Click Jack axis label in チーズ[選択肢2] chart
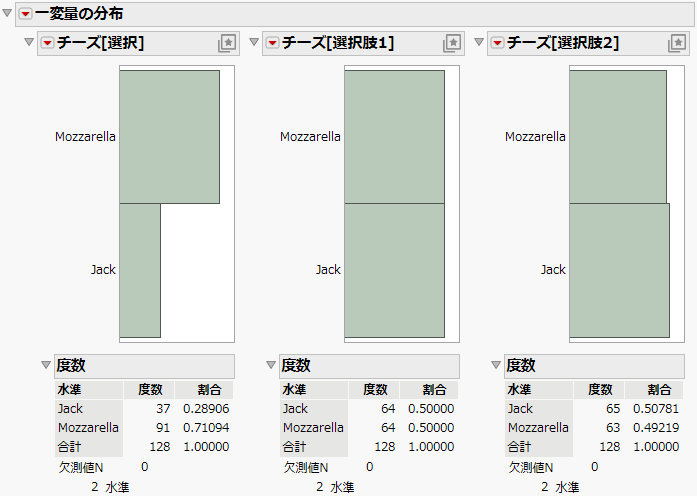This screenshot has height=496, width=697. click(x=553, y=270)
